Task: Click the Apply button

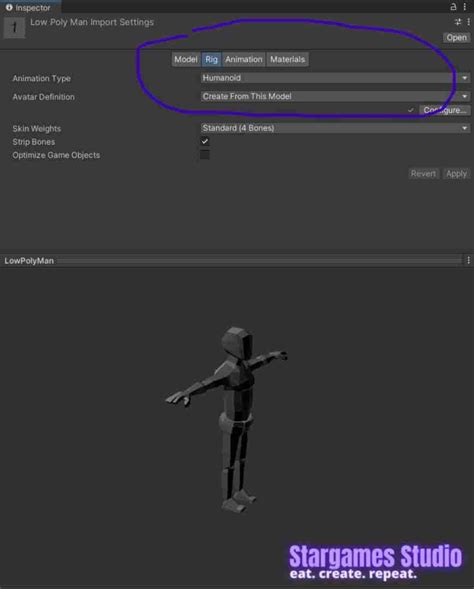Action: point(456,174)
